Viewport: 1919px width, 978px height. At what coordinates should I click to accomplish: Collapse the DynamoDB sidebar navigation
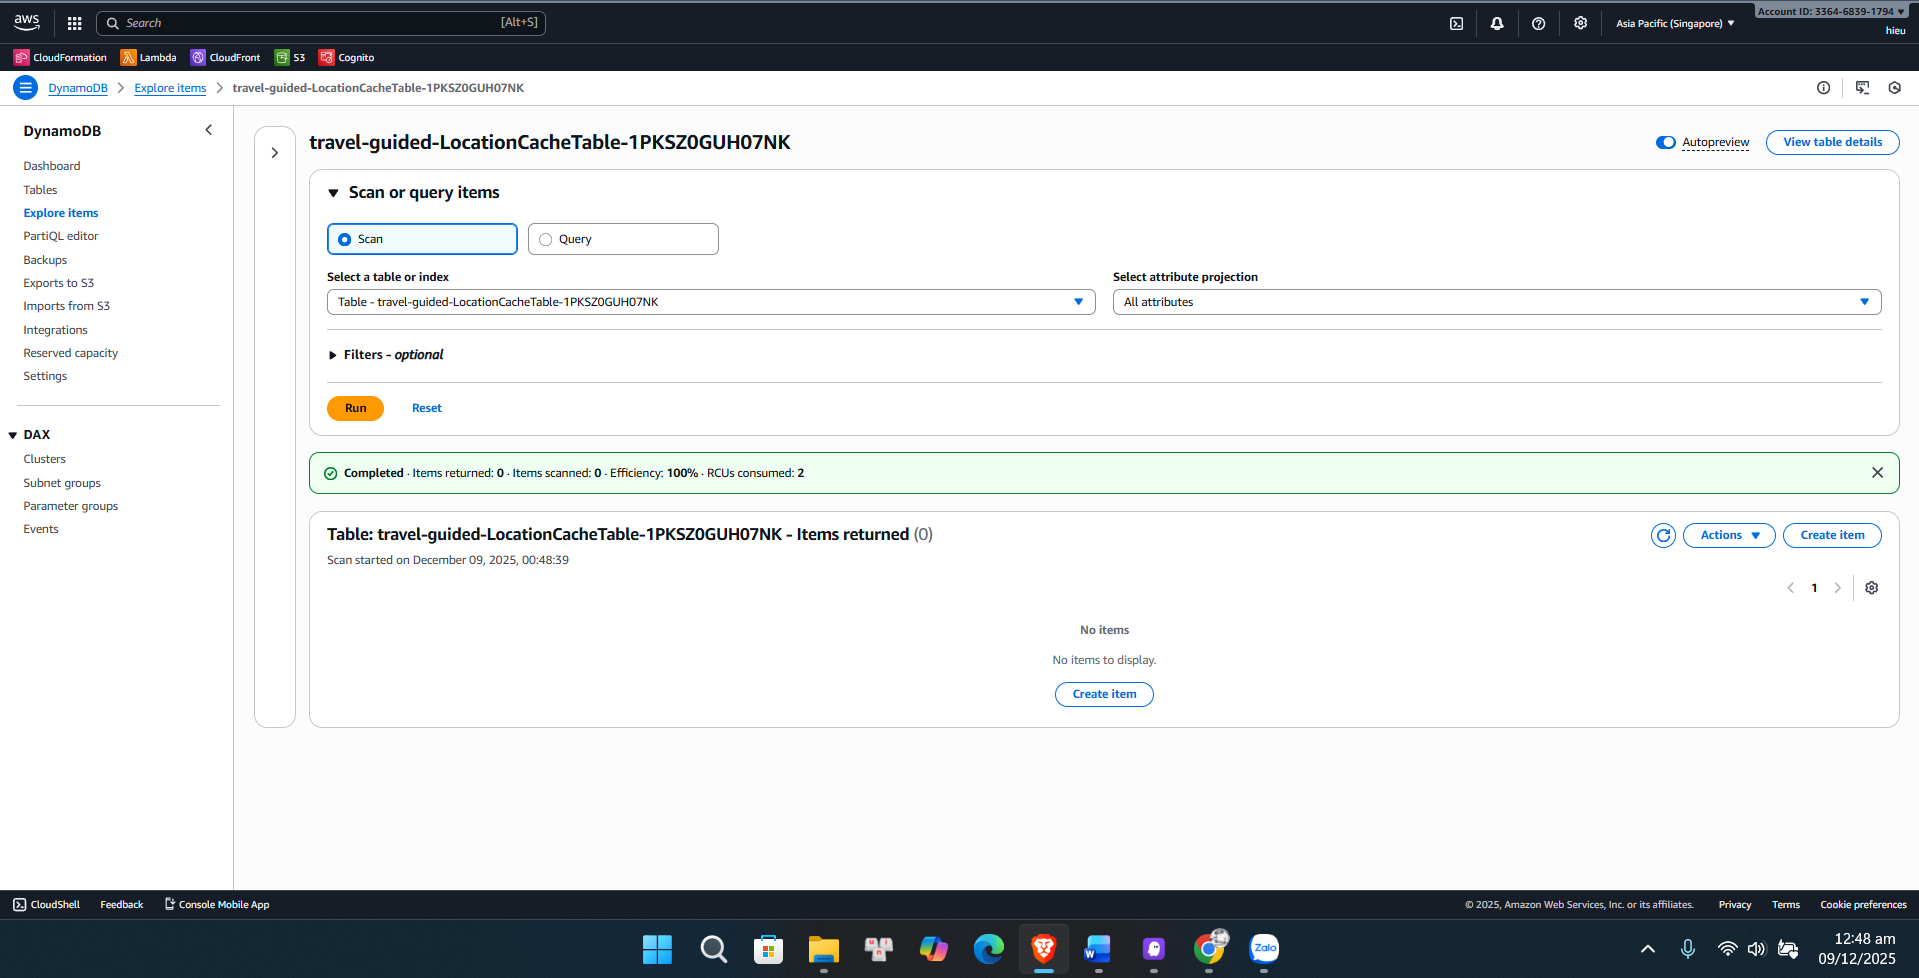pos(208,130)
